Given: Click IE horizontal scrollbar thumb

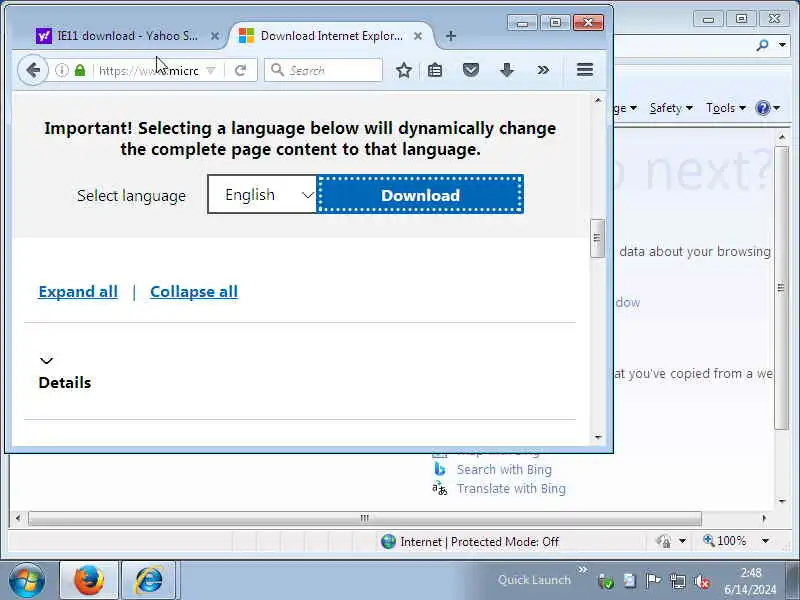Looking at the screenshot, I should pyautogui.click(x=365, y=518).
